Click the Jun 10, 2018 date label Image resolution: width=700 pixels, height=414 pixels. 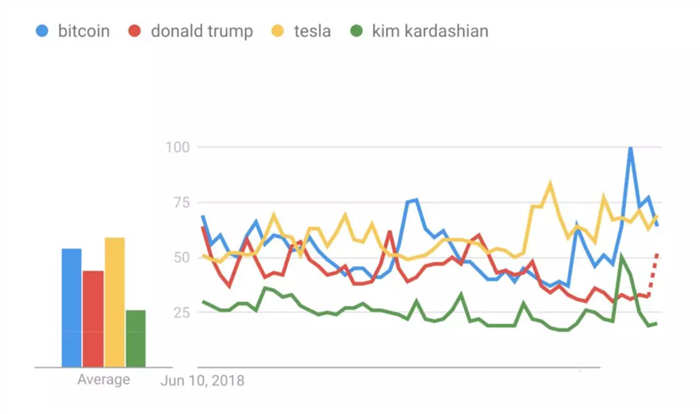click(x=202, y=381)
